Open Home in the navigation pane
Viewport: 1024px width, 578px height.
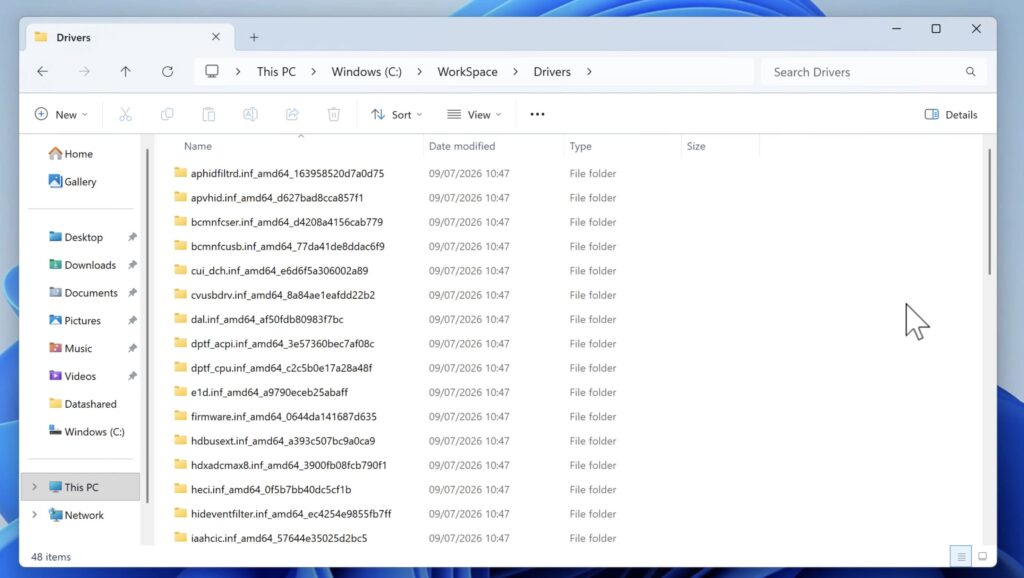pyautogui.click(x=71, y=153)
